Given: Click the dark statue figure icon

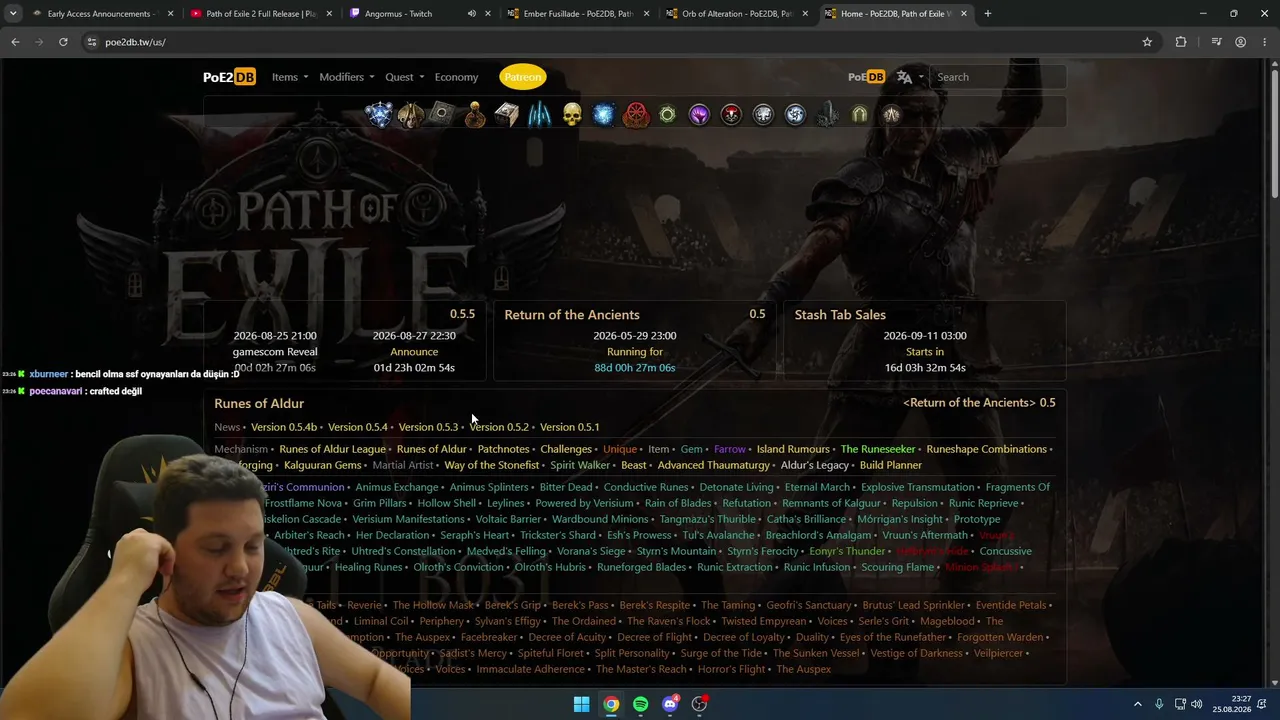Looking at the screenshot, I should [827, 115].
